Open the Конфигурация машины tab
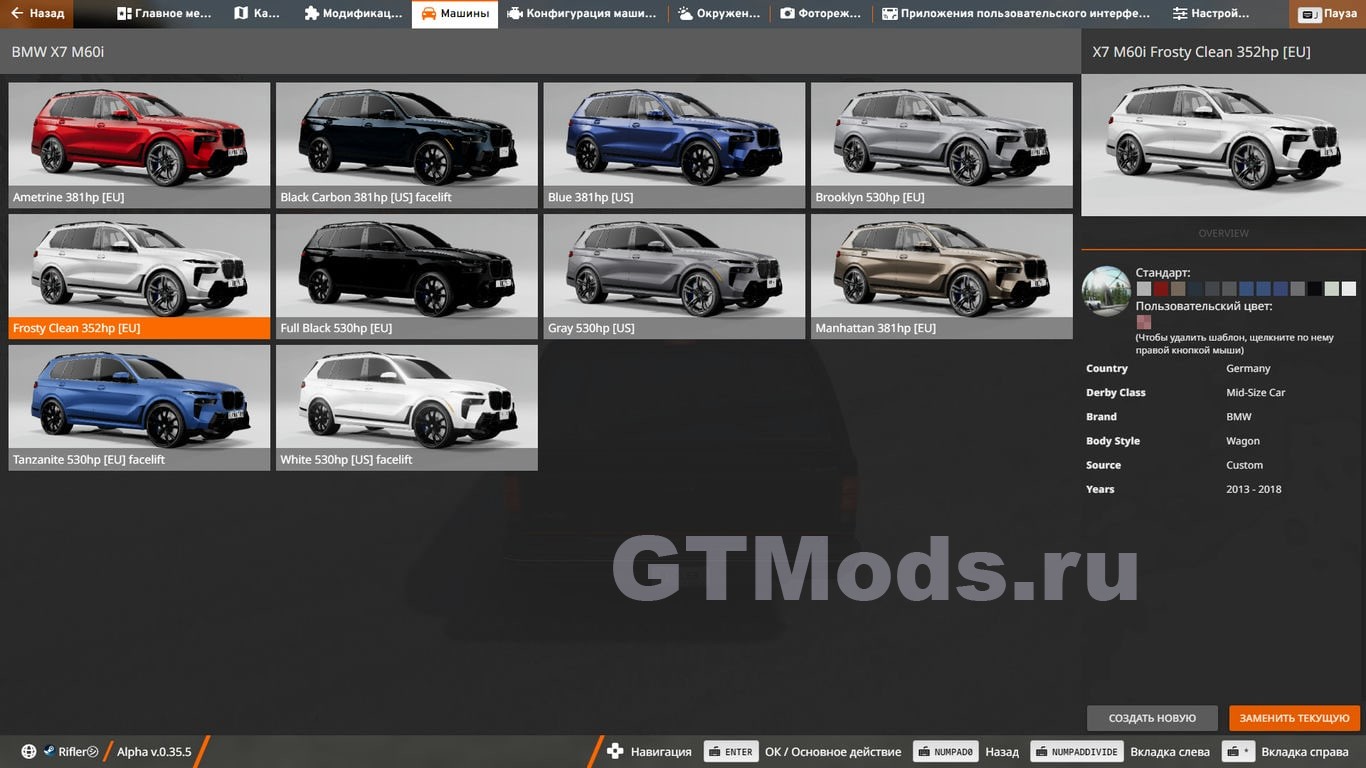This screenshot has height=768, width=1366. [x=582, y=14]
